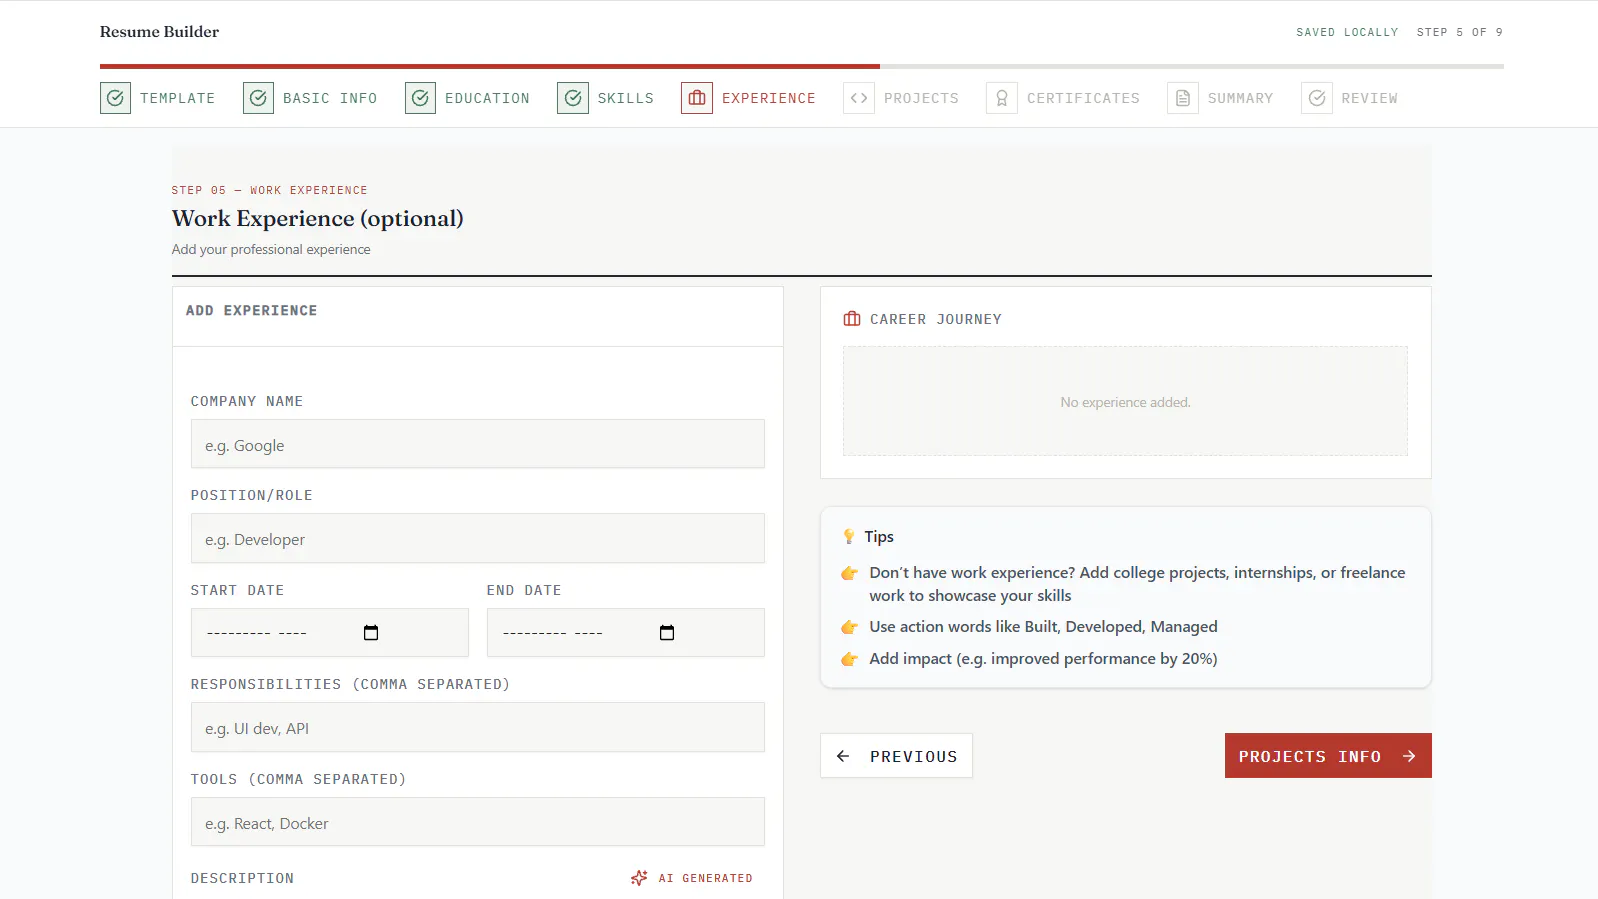Click the Resume Builder logo title

[159, 32]
